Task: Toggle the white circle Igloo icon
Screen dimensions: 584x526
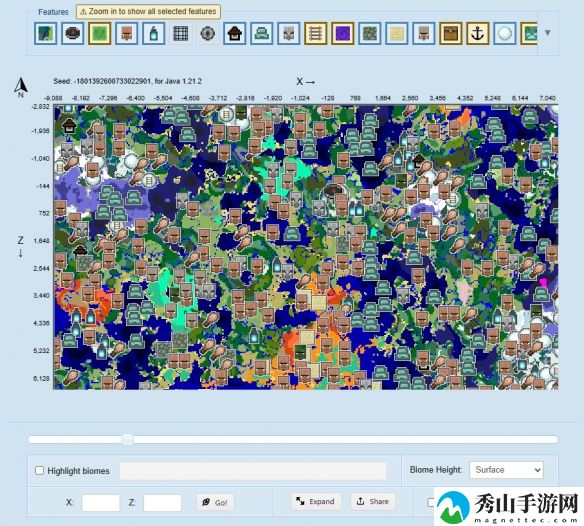Action: (505, 34)
